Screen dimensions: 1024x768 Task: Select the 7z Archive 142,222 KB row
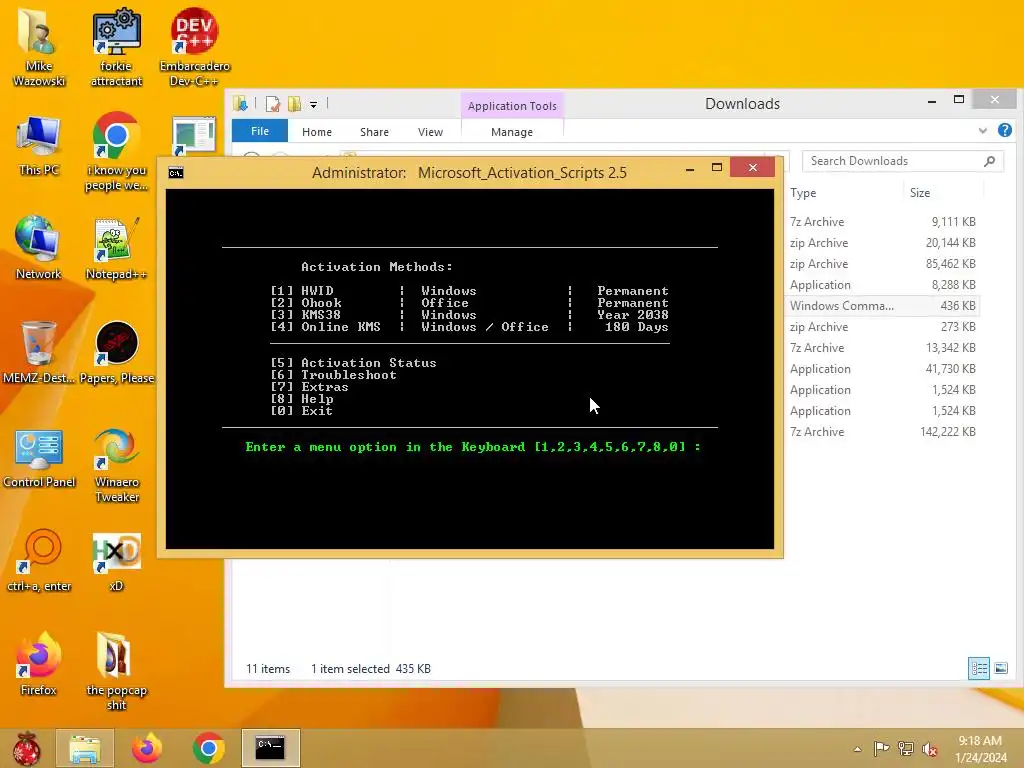(882, 432)
